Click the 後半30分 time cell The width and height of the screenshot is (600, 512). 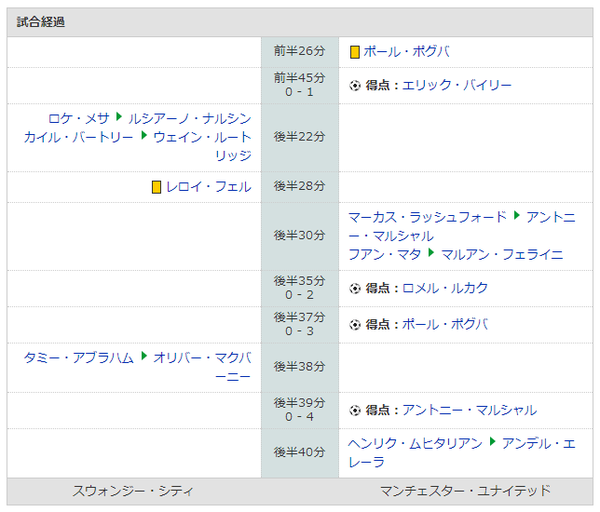point(300,236)
